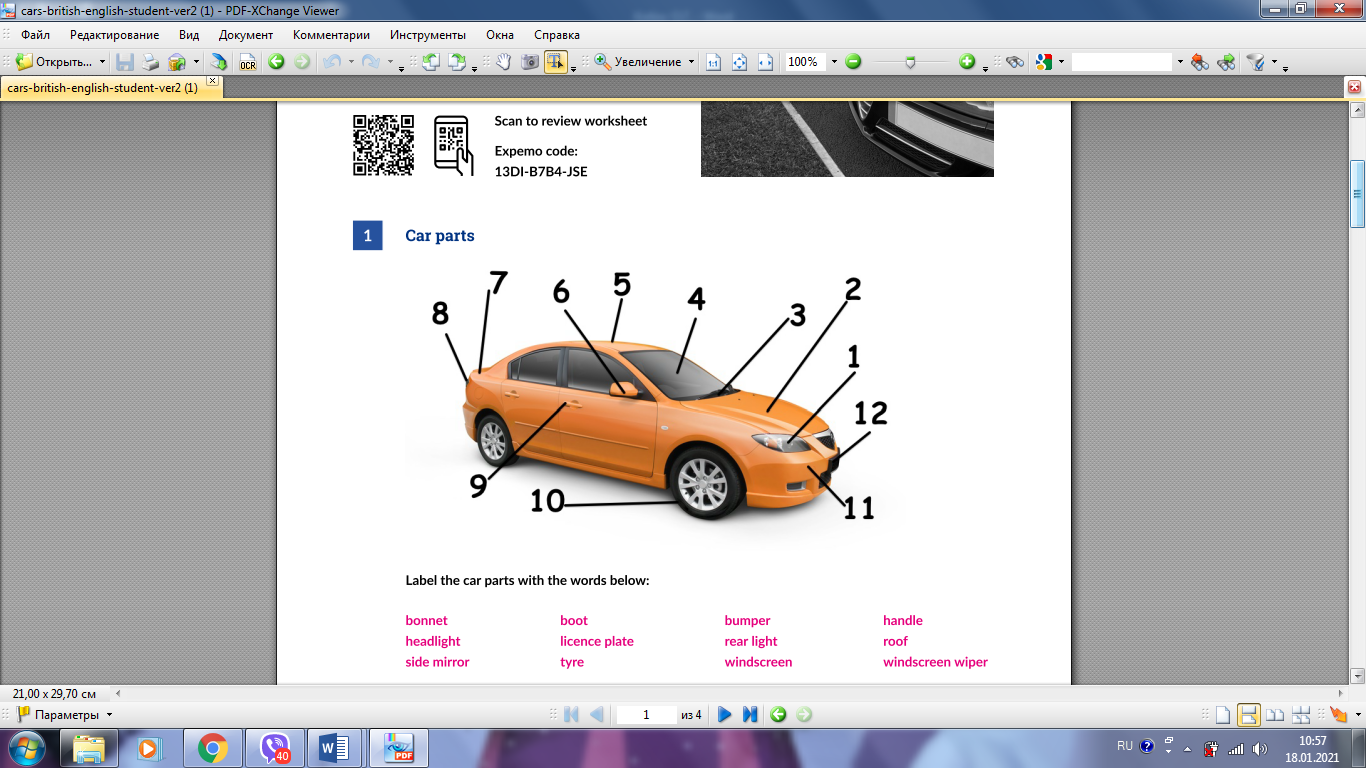Click the Undo arrow icon
The height and width of the screenshot is (768, 1366).
click(332, 62)
